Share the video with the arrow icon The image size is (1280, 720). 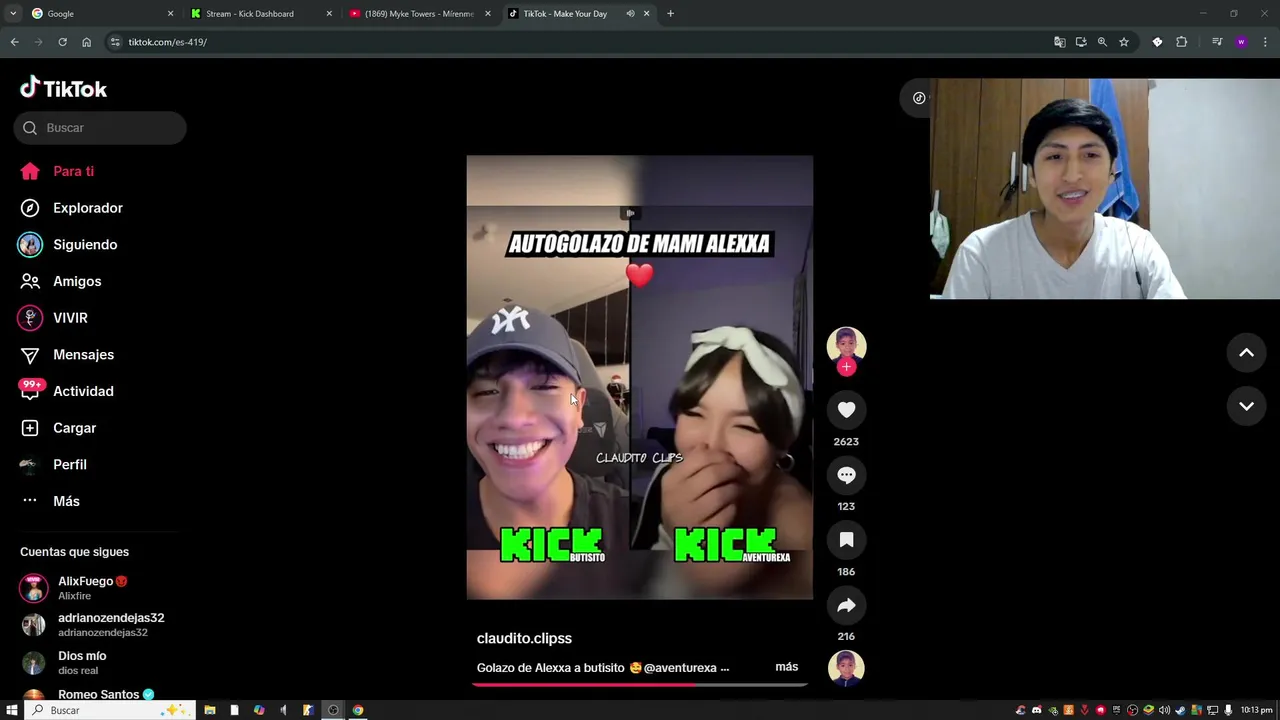tap(846, 605)
